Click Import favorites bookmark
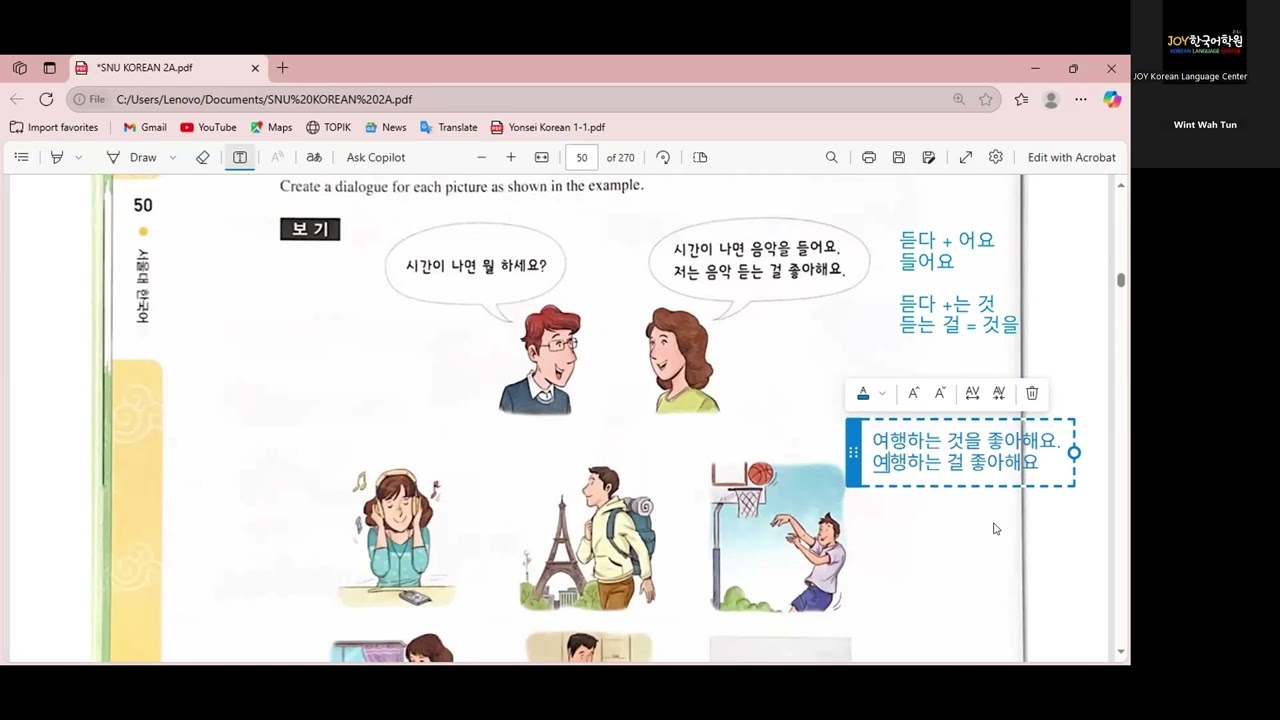The image size is (1280, 720). point(54,127)
